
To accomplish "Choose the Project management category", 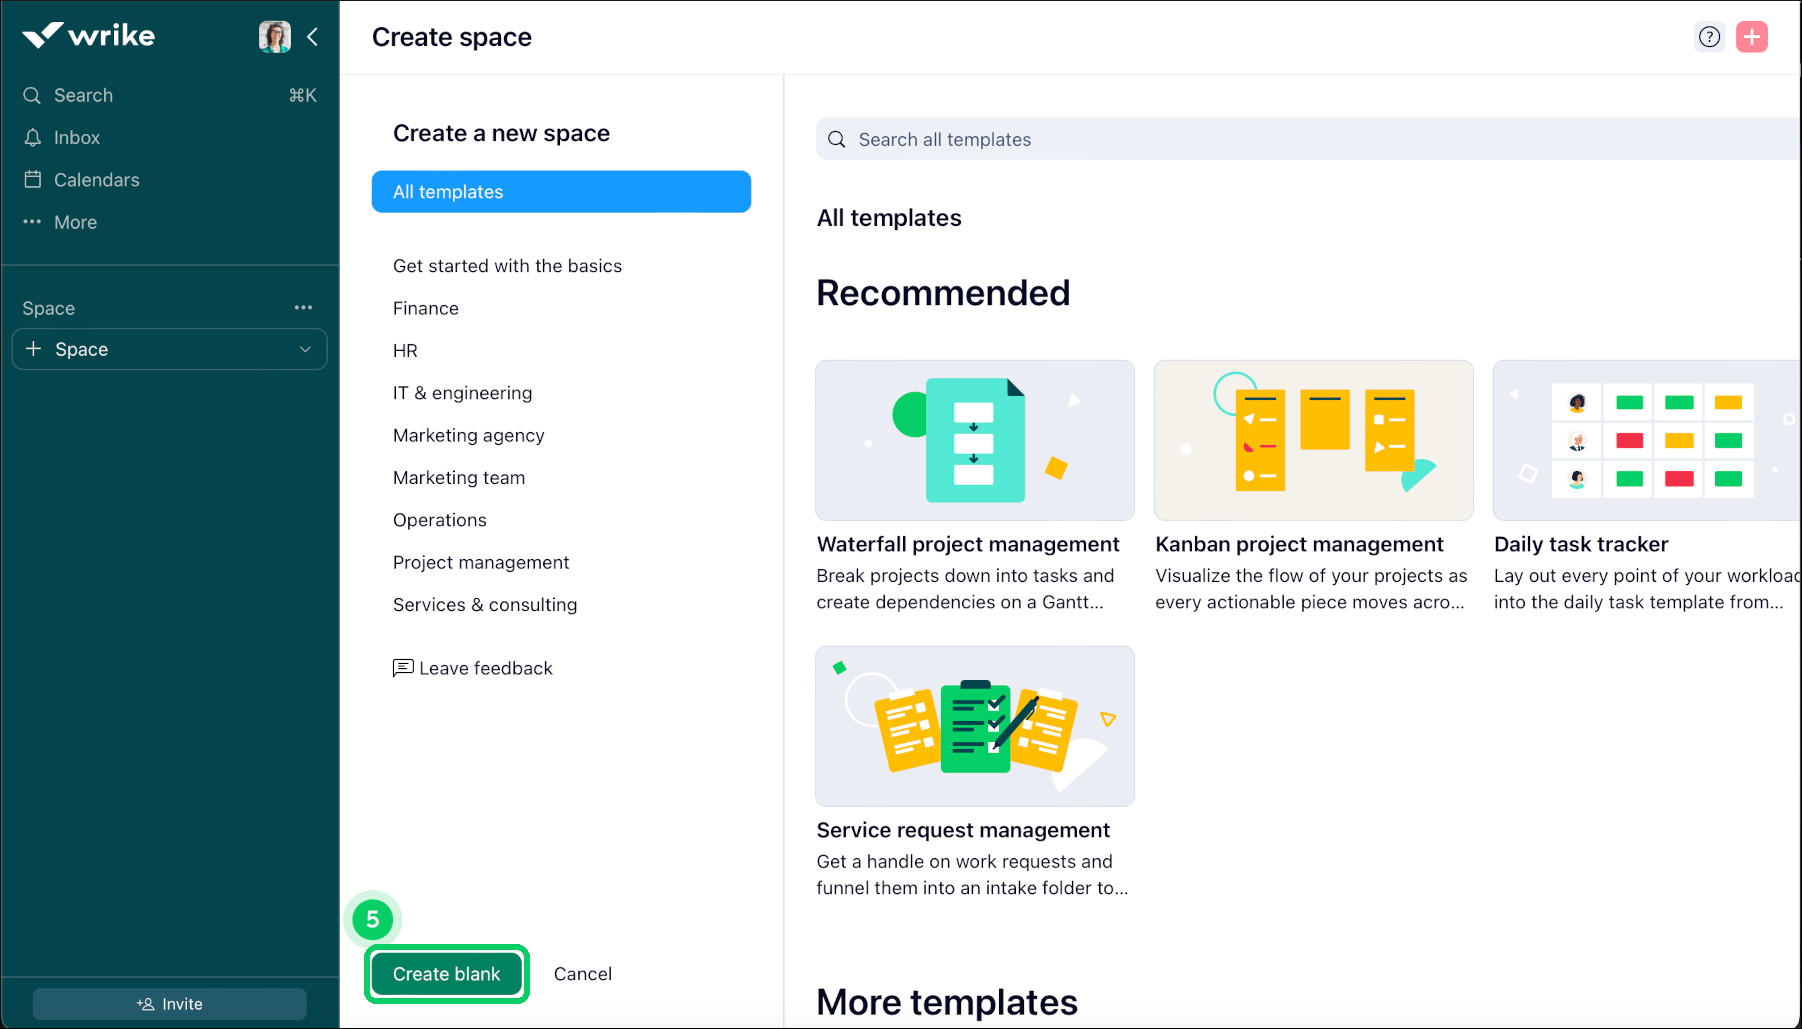I will coord(481,562).
